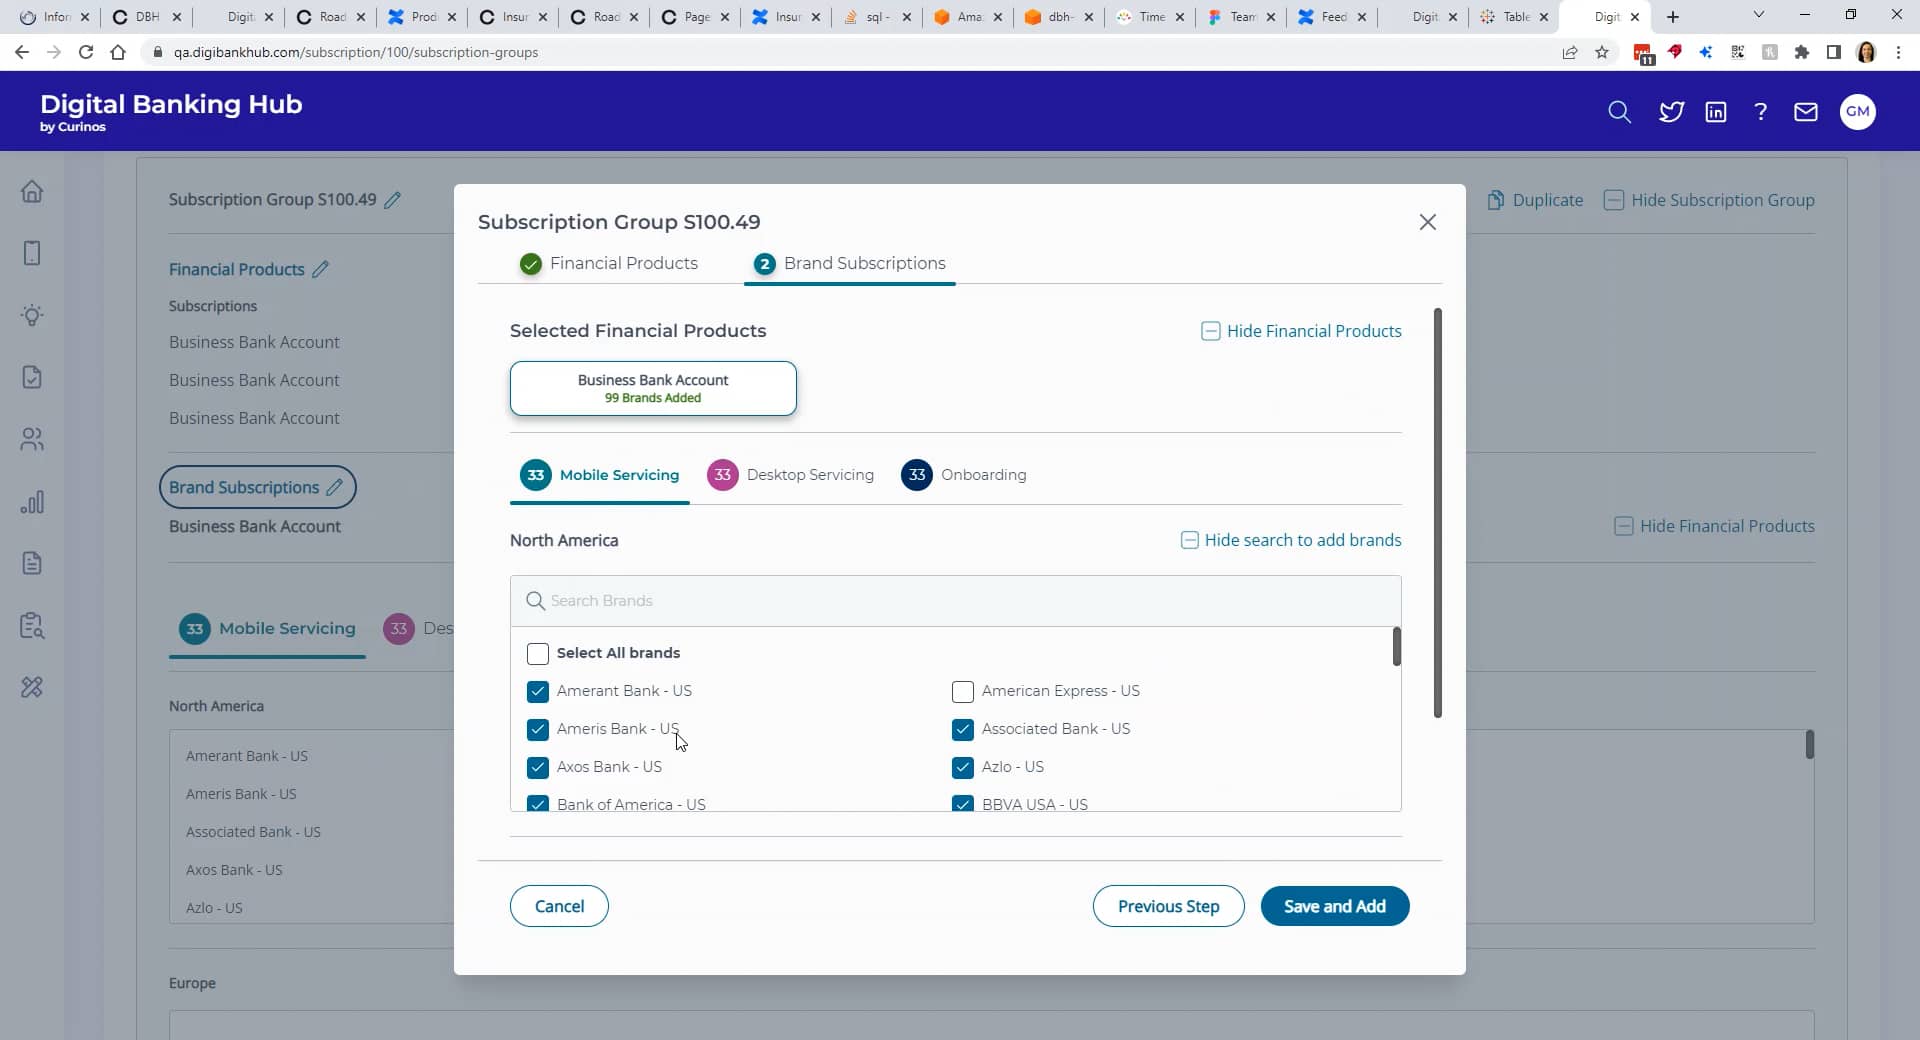Click the lightbulb insights sidebar icon
This screenshot has width=1920, height=1040.
pos(32,316)
